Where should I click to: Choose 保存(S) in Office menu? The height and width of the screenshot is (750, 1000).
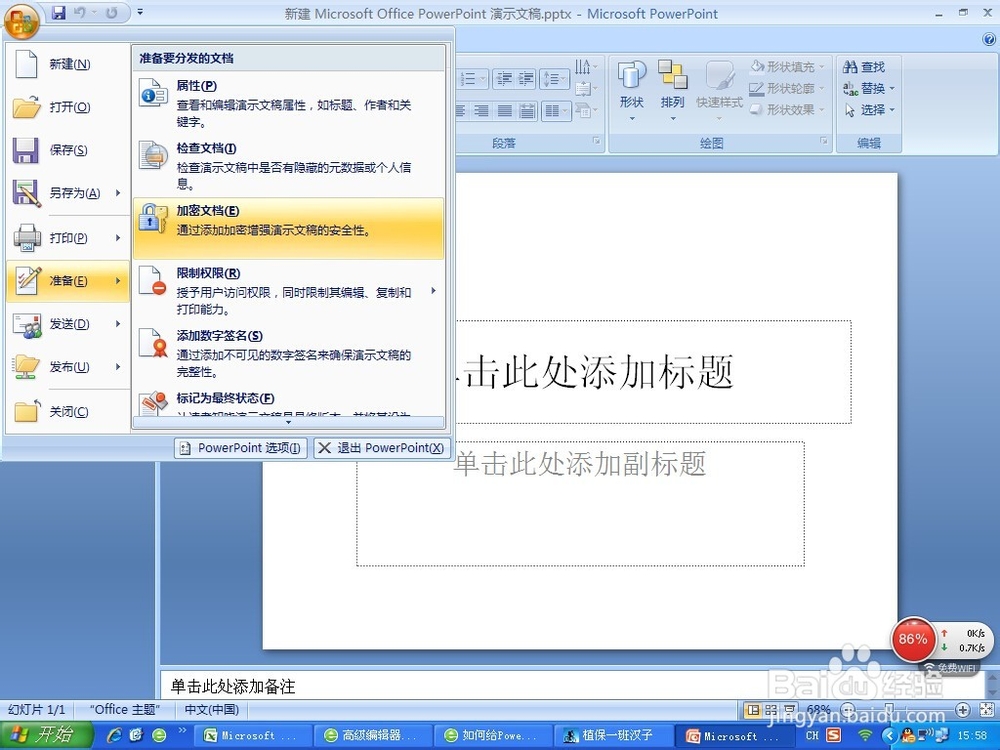point(68,151)
